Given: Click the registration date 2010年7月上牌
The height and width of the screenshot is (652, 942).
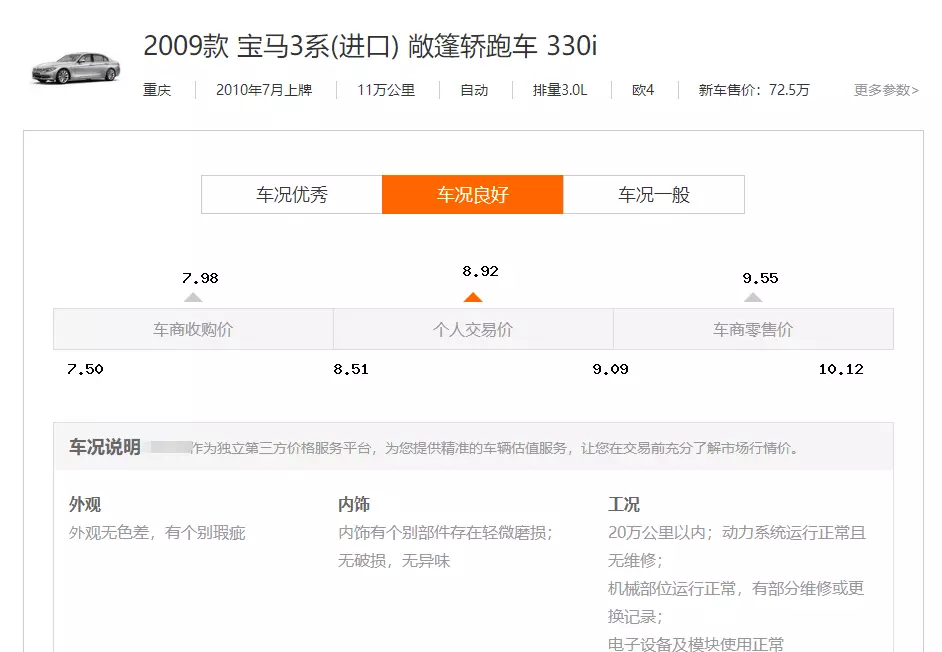Looking at the screenshot, I should (x=264, y=90).
